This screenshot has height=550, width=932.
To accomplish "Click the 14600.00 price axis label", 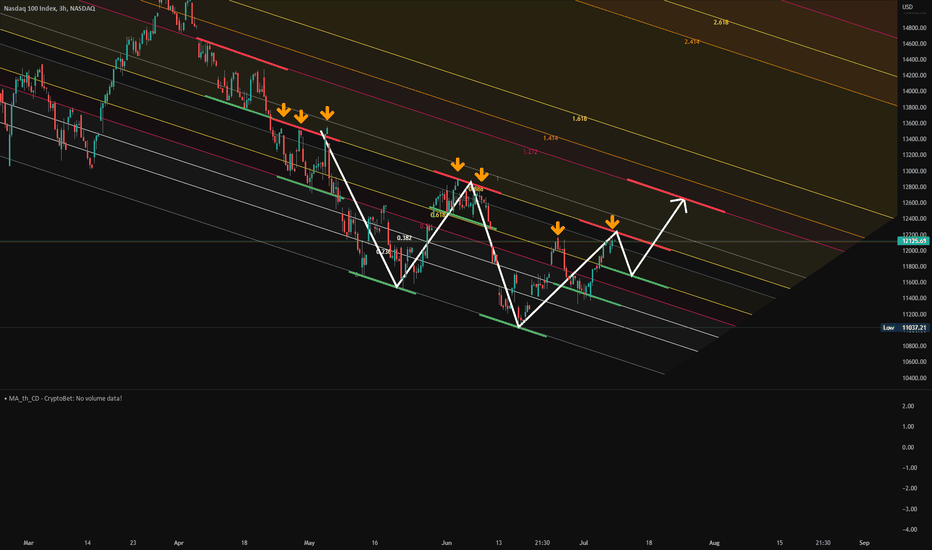I will pos(914,44).
